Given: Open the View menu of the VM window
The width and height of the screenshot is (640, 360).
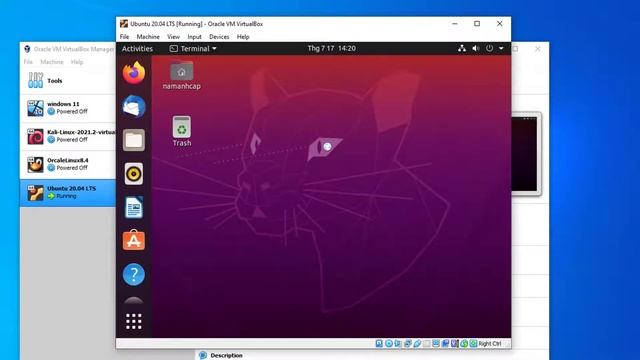Looking at the screenshot, I should pos(173,37).
